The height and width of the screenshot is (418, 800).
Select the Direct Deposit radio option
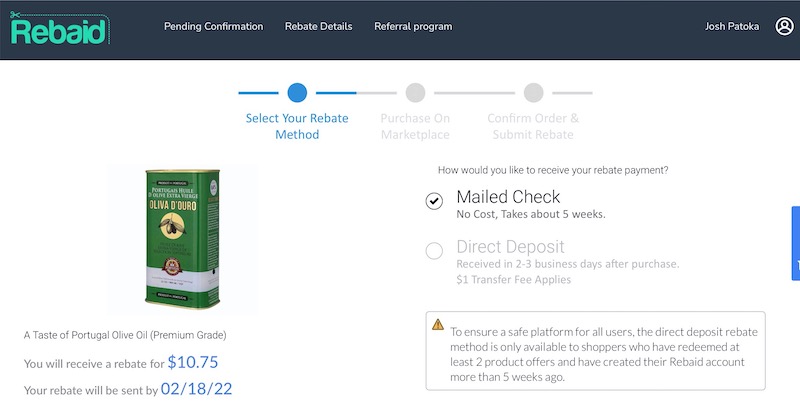434,251
